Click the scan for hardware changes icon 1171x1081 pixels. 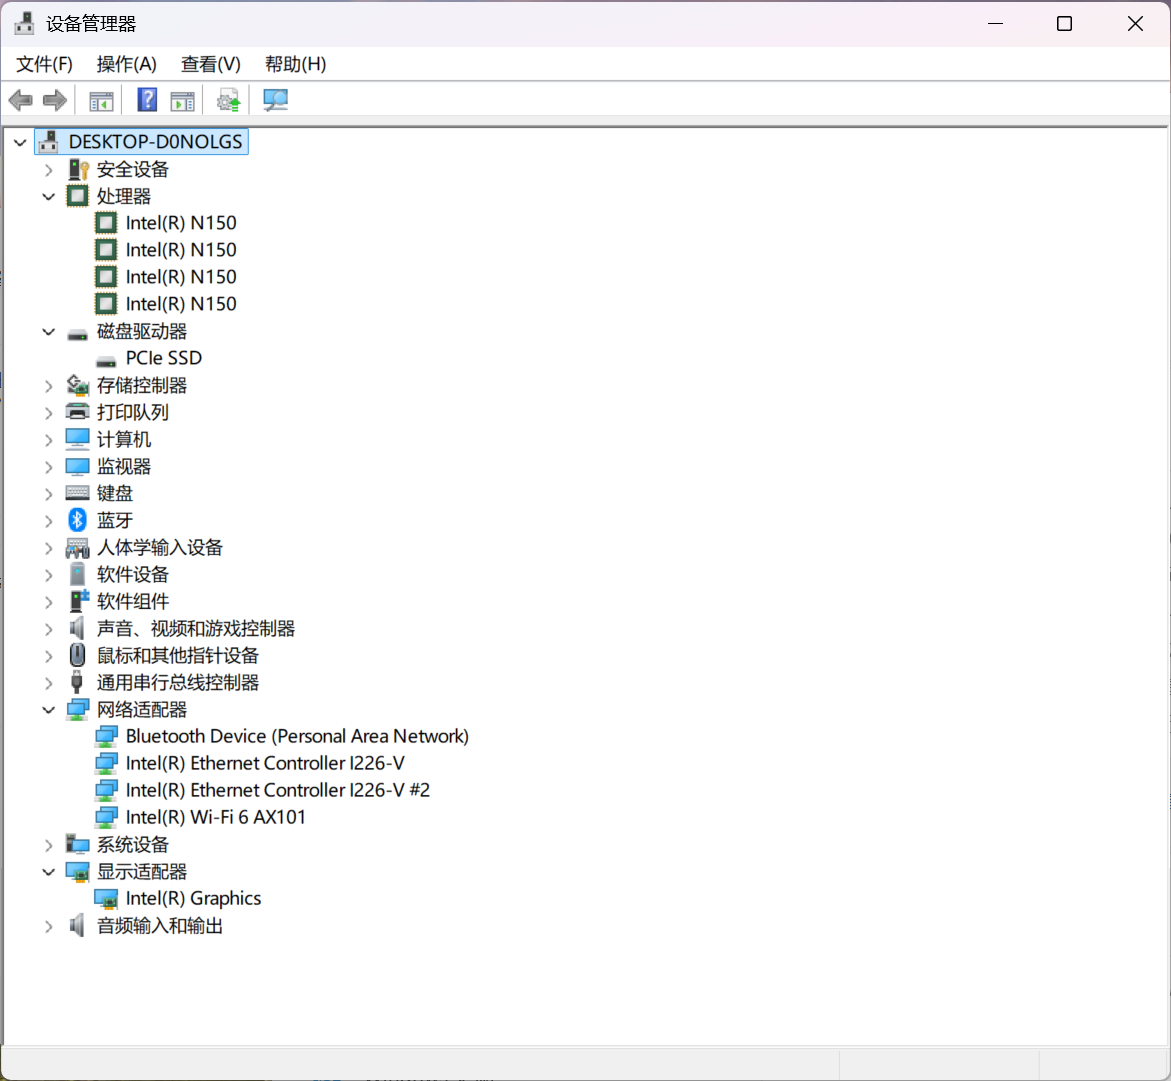pyautogui.click(x=275, y=100)
